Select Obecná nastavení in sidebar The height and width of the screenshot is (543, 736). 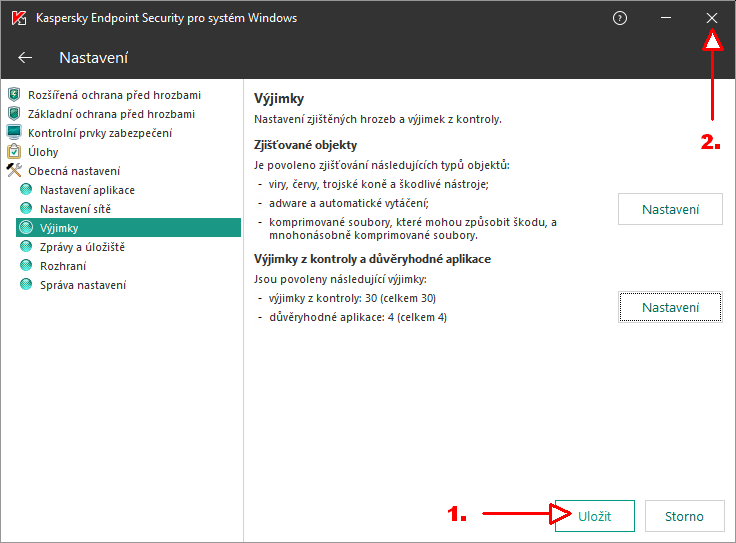click(74, 171)
